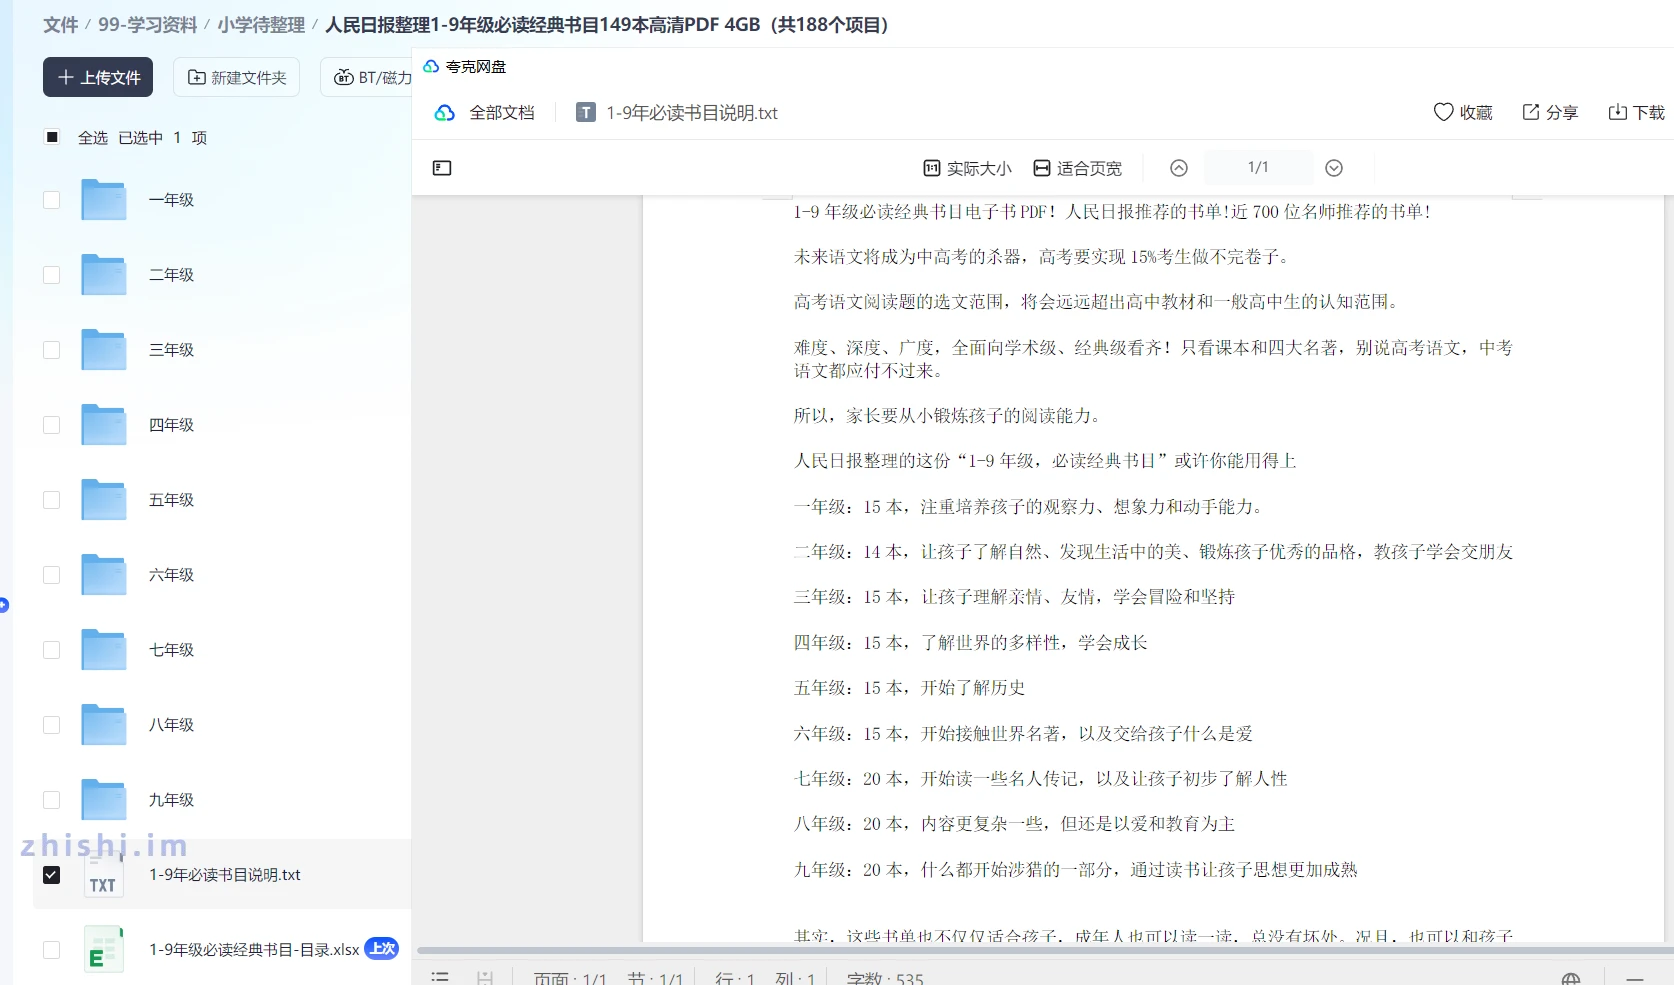This screenshot has height=985, width=1674.
Task: Select 实际大小 actual size view
Action: tap(967, 168)
